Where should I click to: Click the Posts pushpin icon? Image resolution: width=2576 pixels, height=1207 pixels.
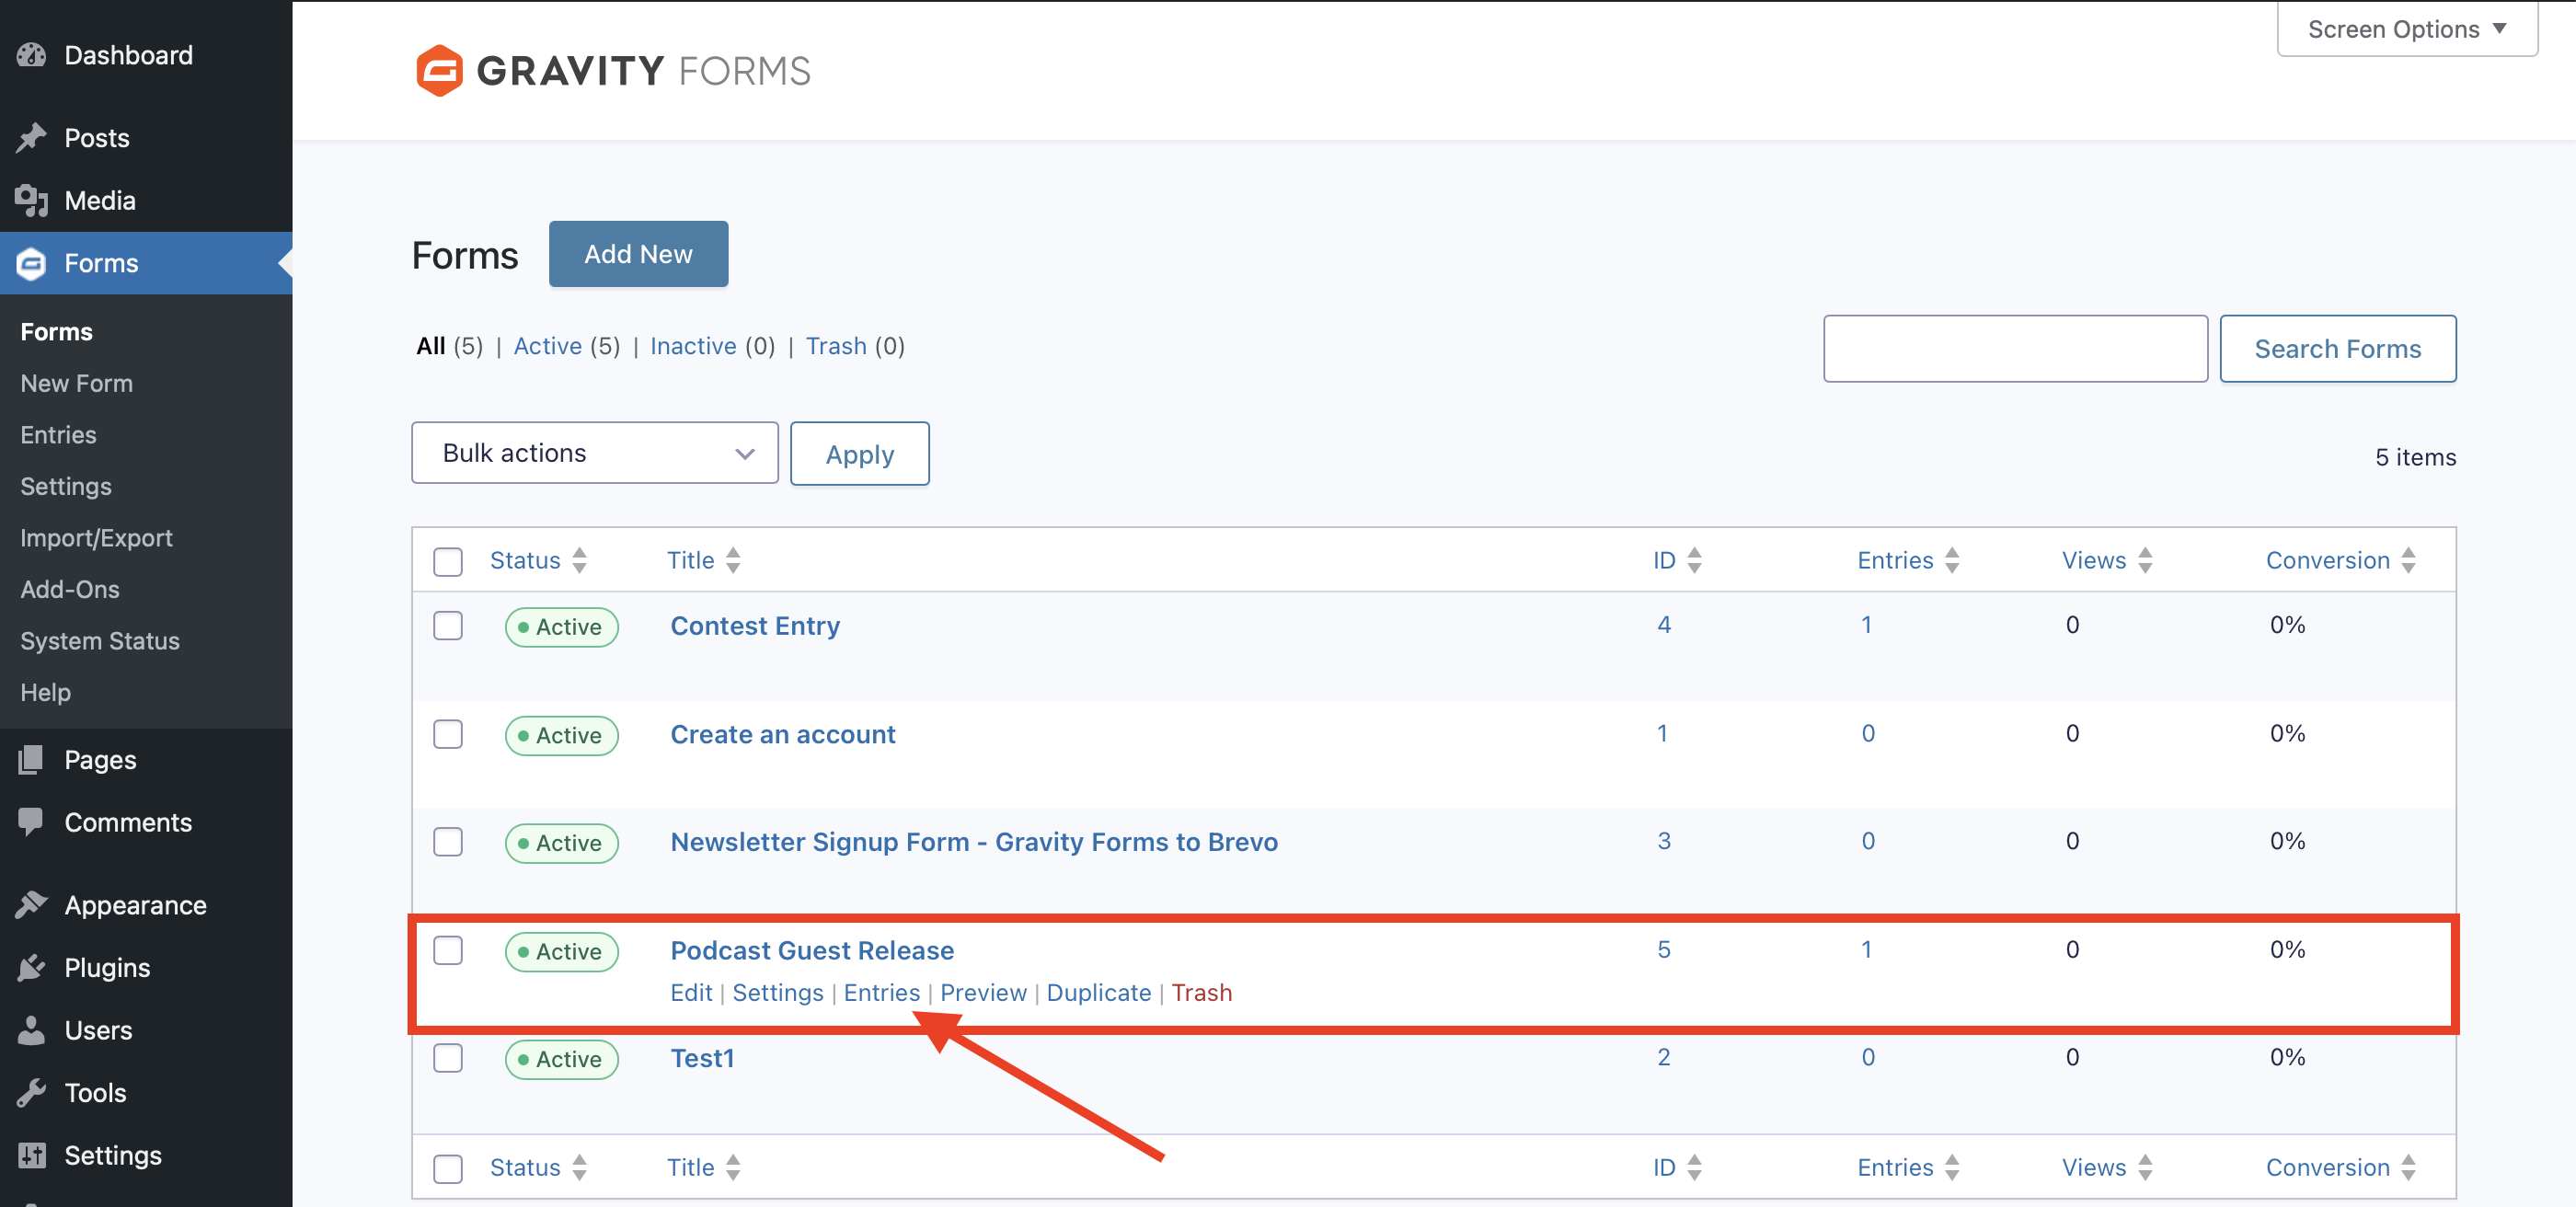pyautogui.click(x=31, y=137)
